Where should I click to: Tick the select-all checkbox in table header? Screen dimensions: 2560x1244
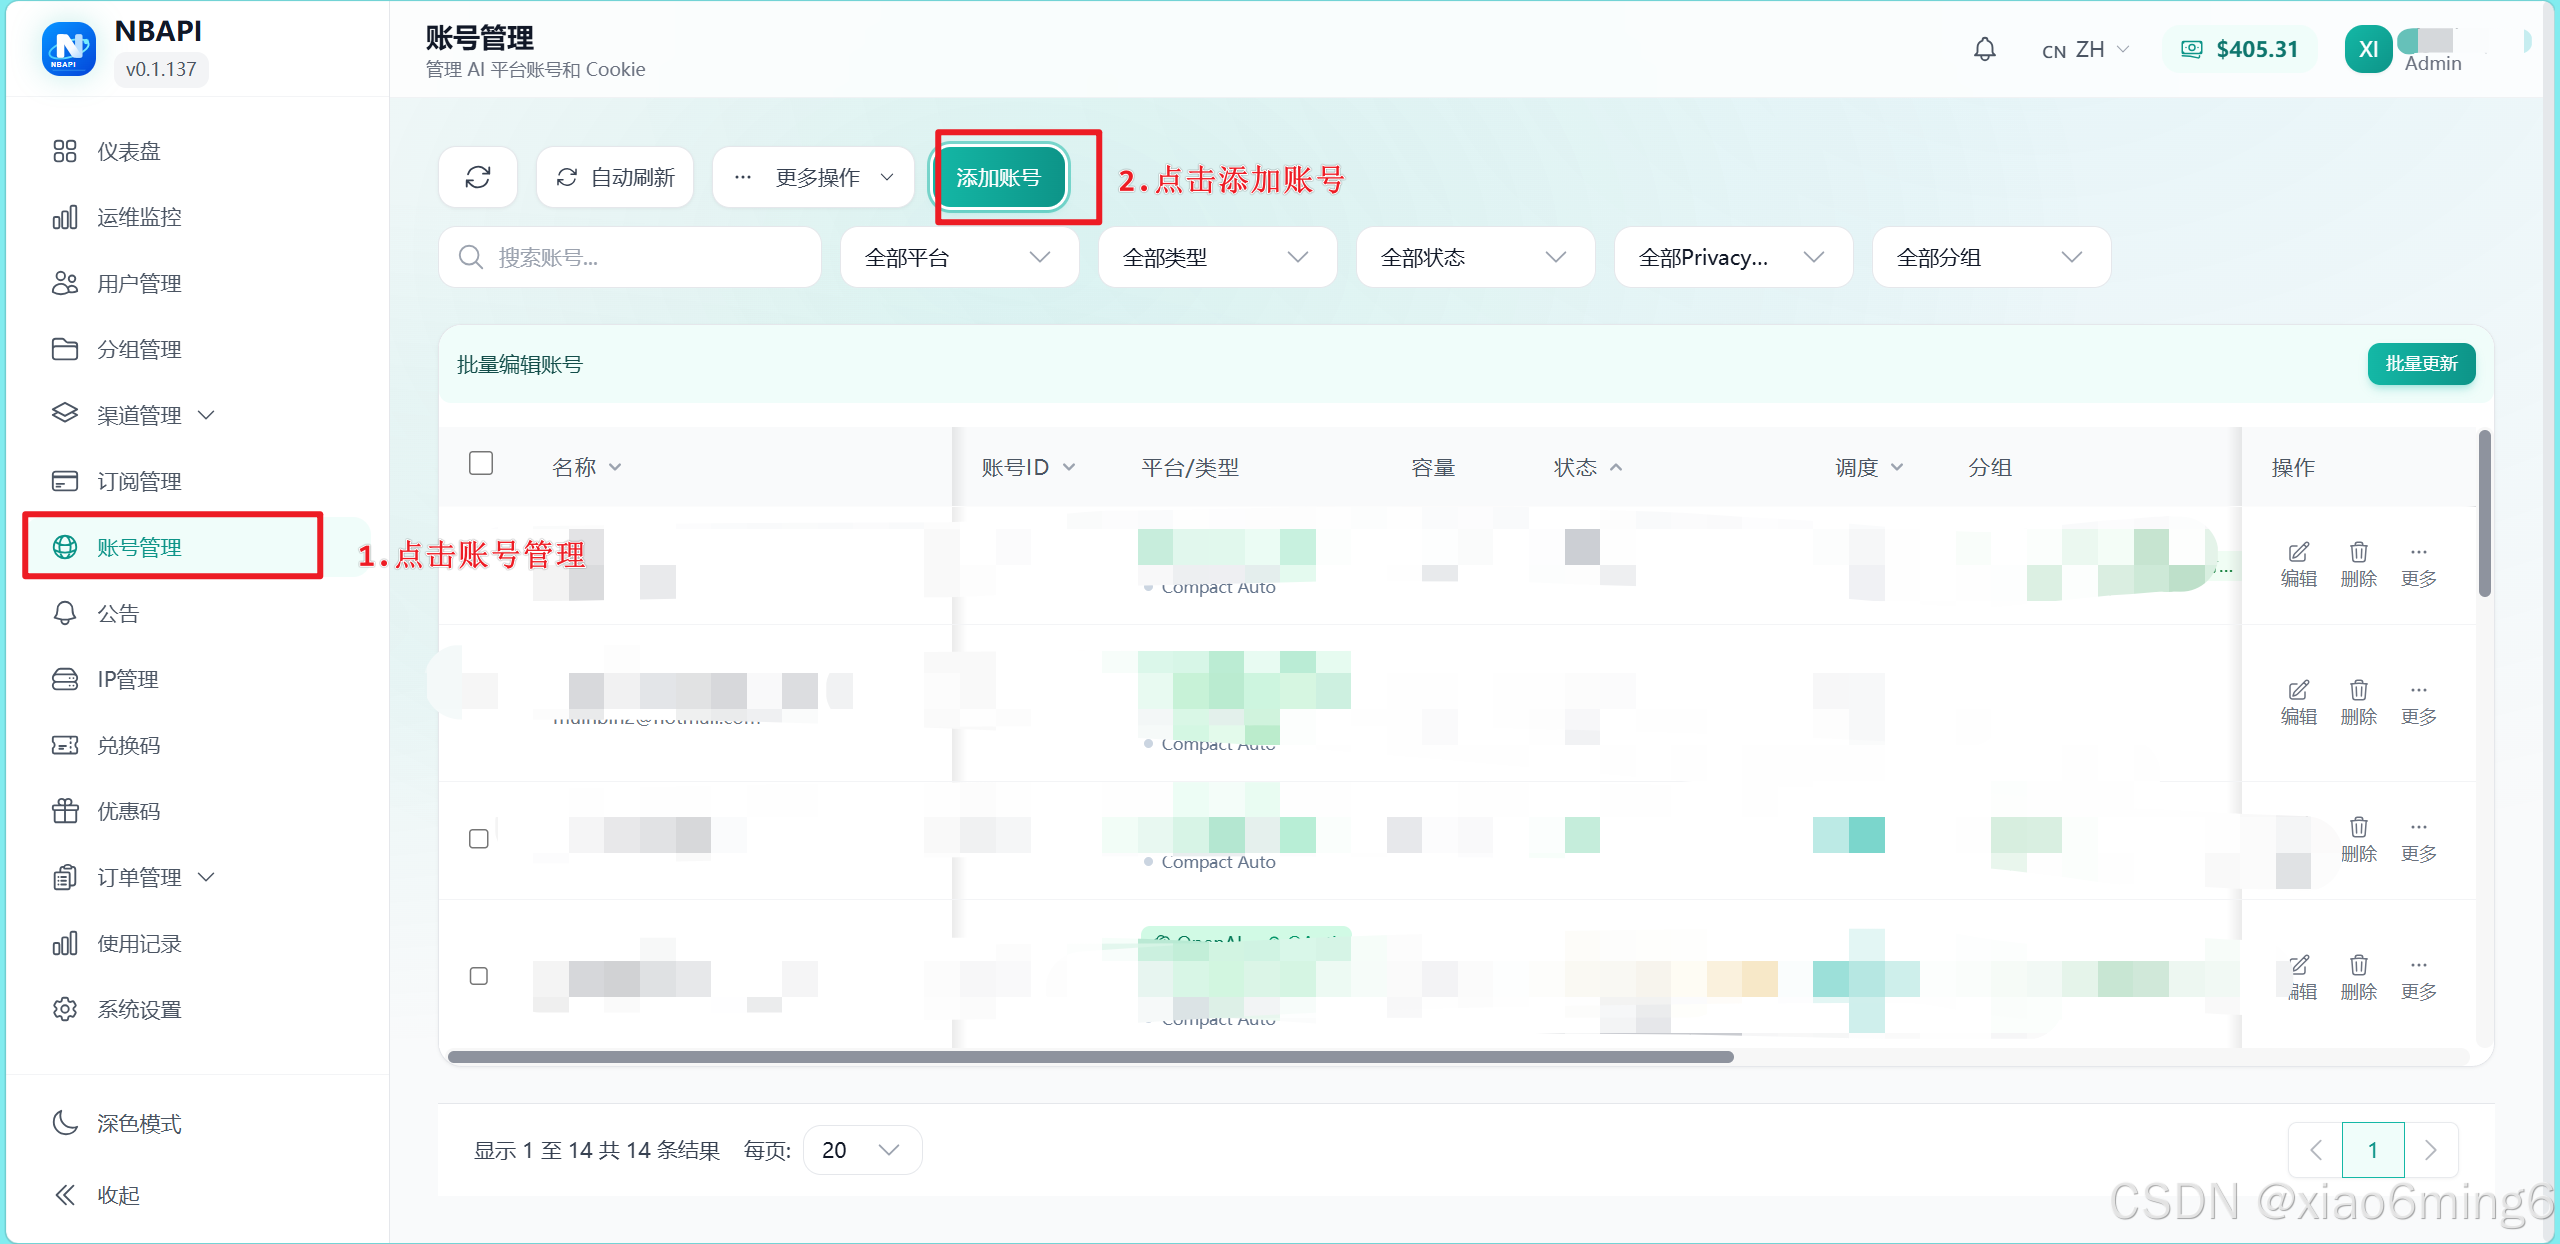pos(481,463)
